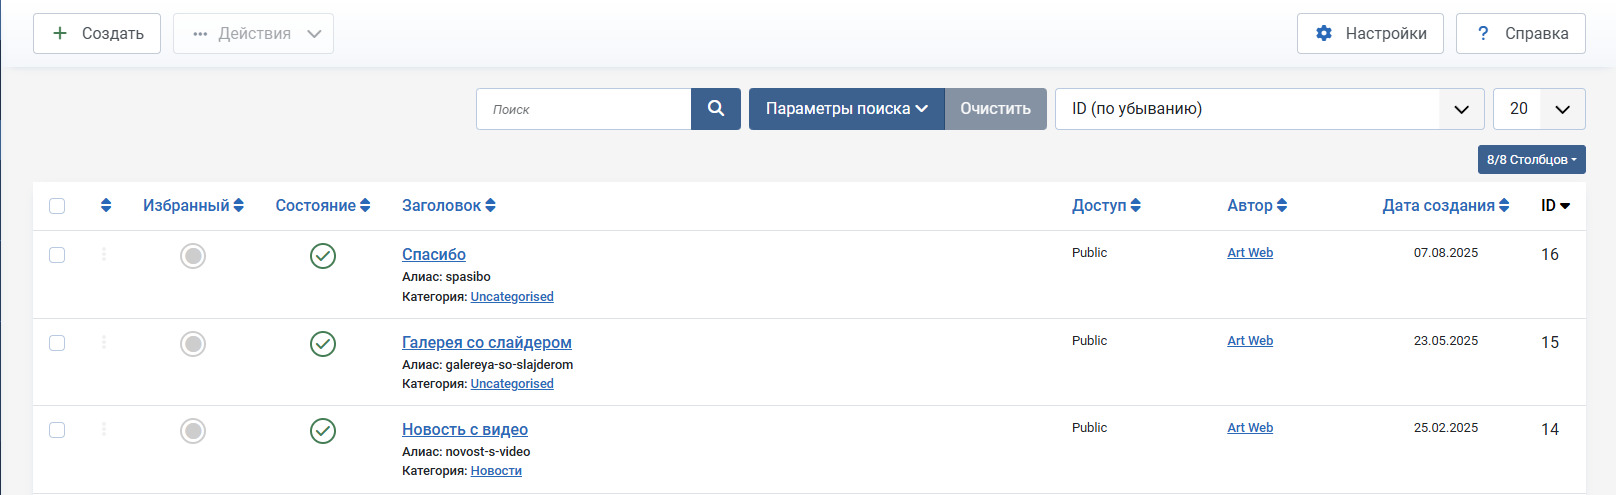Grab the drag handle in Новость с видео row

pos(104,429)
